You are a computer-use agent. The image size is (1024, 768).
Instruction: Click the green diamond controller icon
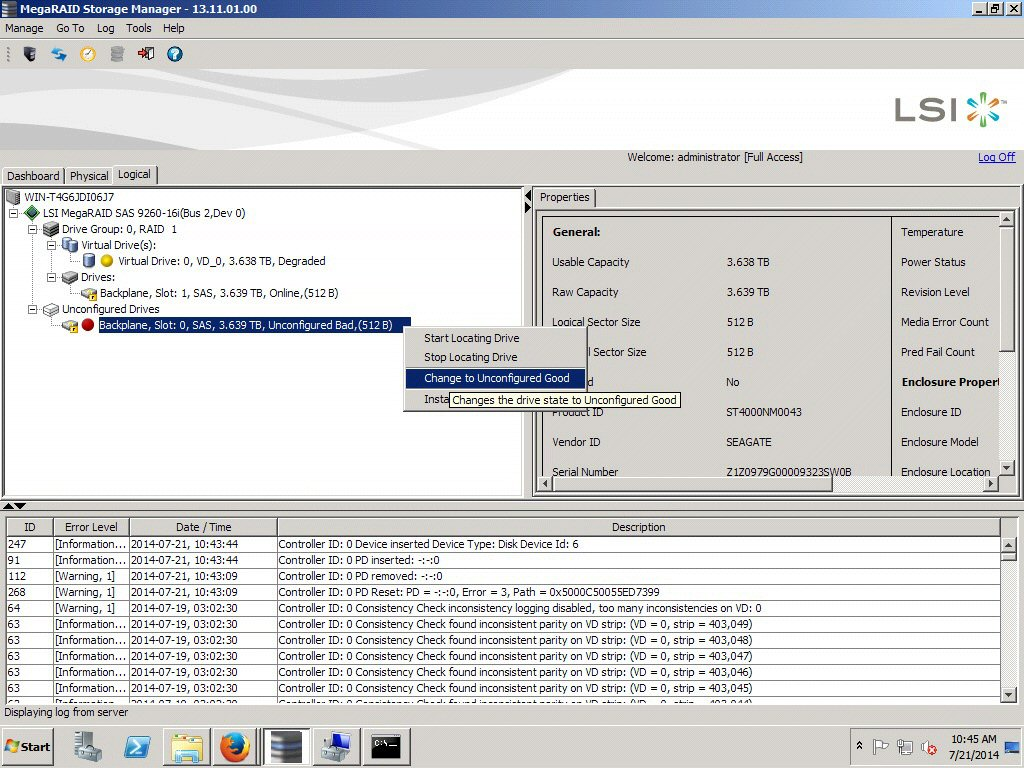coord(31,213)
